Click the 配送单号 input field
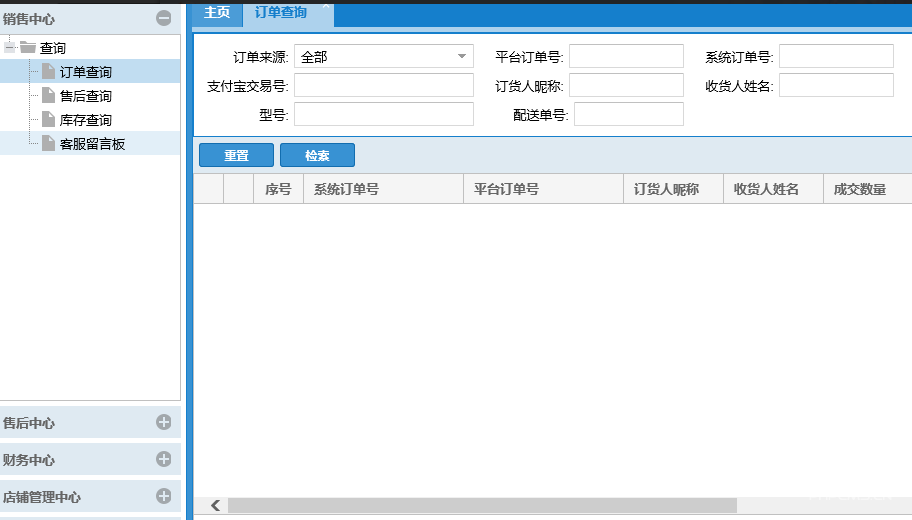 click(x=629, y=115)
